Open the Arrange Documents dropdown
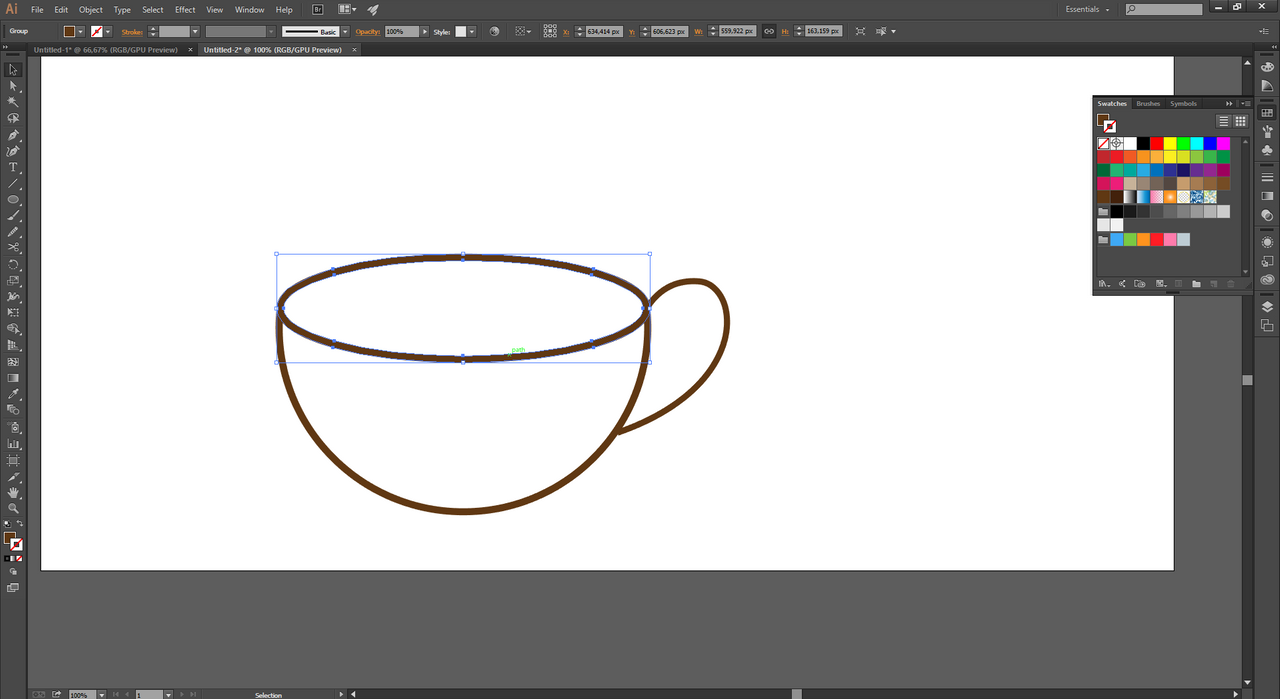 pyautogui.click(x=348, y=9)
